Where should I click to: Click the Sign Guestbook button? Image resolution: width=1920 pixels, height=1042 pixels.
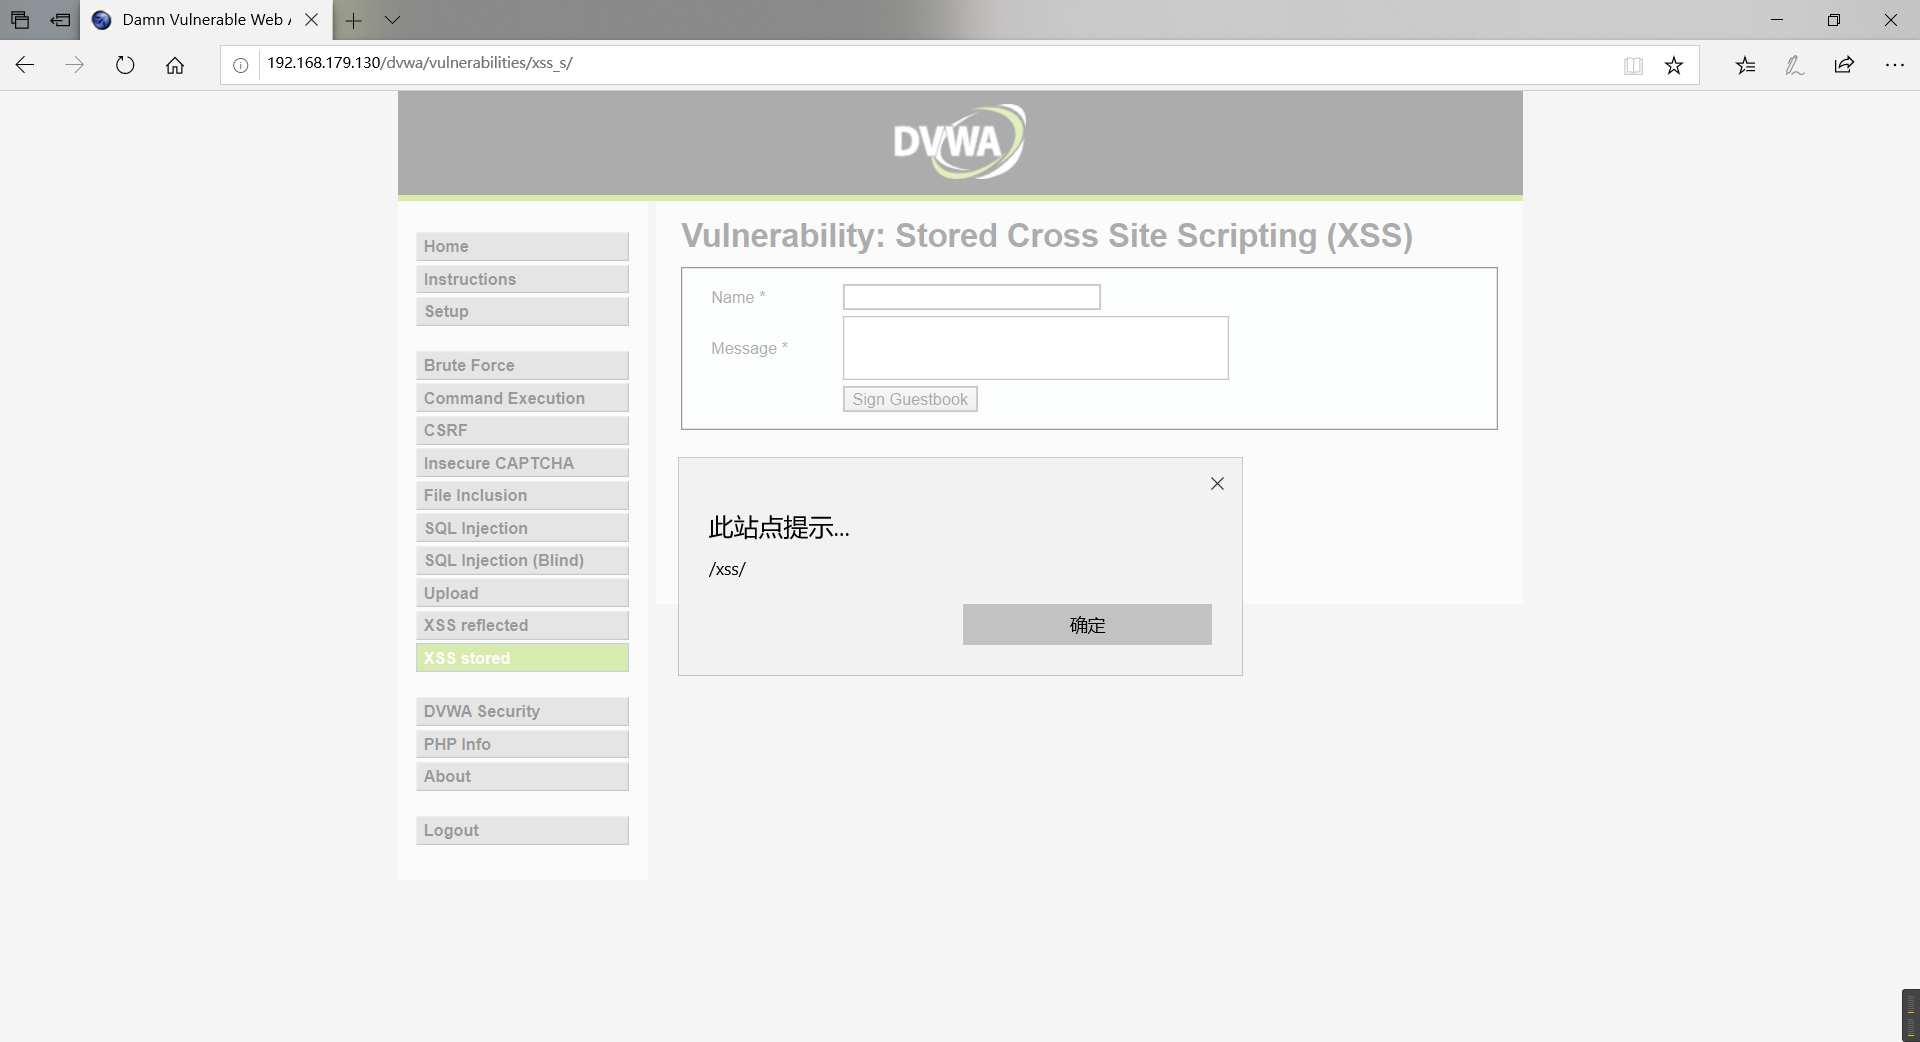[x=910, y=399]
